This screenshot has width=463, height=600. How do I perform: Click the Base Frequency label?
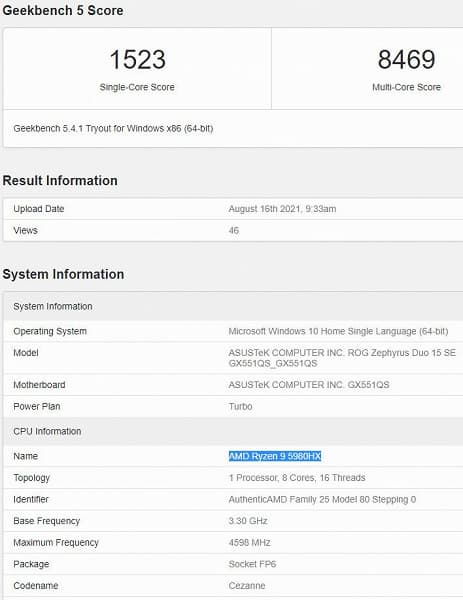[x=46, y=521]
